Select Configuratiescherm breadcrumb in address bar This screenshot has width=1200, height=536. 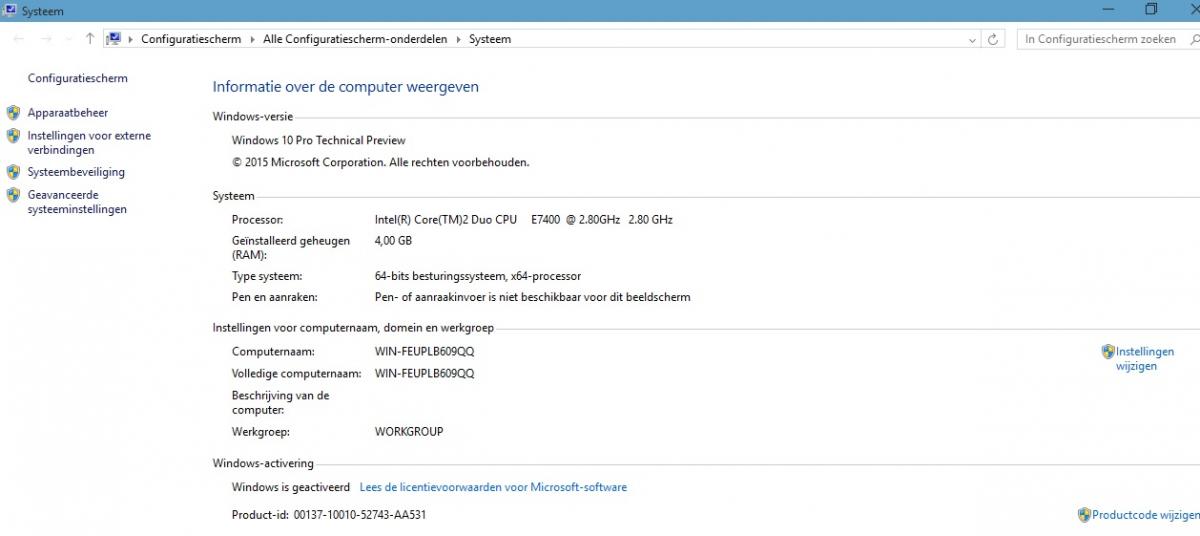(191, 39)
